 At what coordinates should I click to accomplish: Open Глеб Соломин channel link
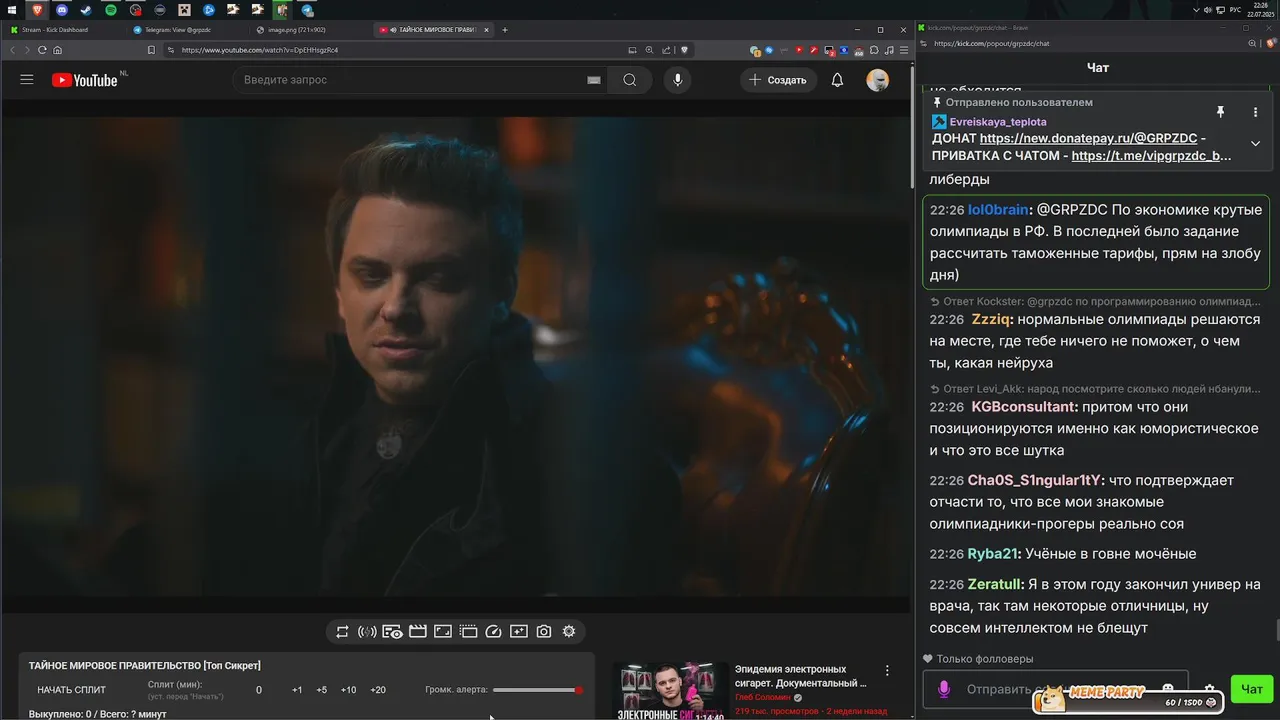coord(763,697)
